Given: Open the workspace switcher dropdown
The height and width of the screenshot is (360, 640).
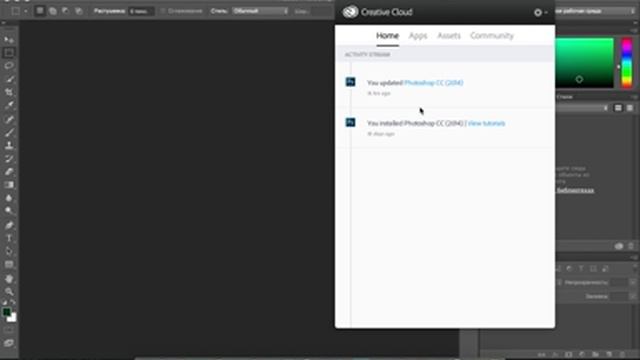Looking at the screenshot, I should (596, 11).
